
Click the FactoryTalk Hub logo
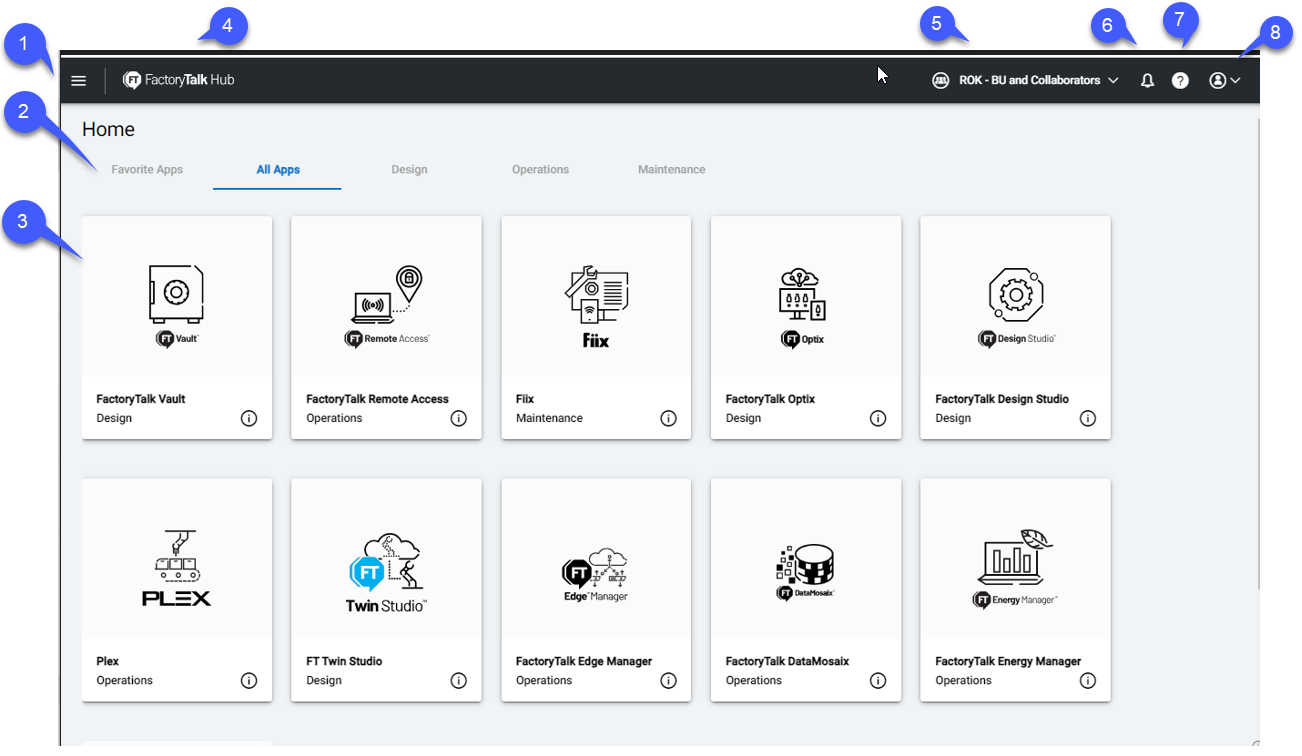tap(179, 80)
